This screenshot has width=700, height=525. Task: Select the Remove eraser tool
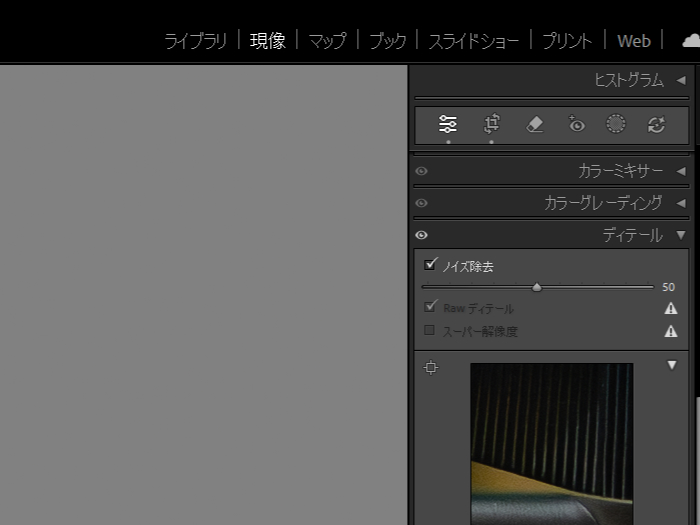(x=534, y=124)
